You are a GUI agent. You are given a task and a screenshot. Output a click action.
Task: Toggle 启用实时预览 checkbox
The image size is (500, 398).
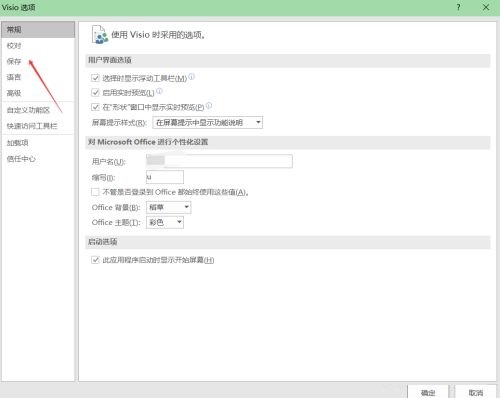click(x=95, y=92)
